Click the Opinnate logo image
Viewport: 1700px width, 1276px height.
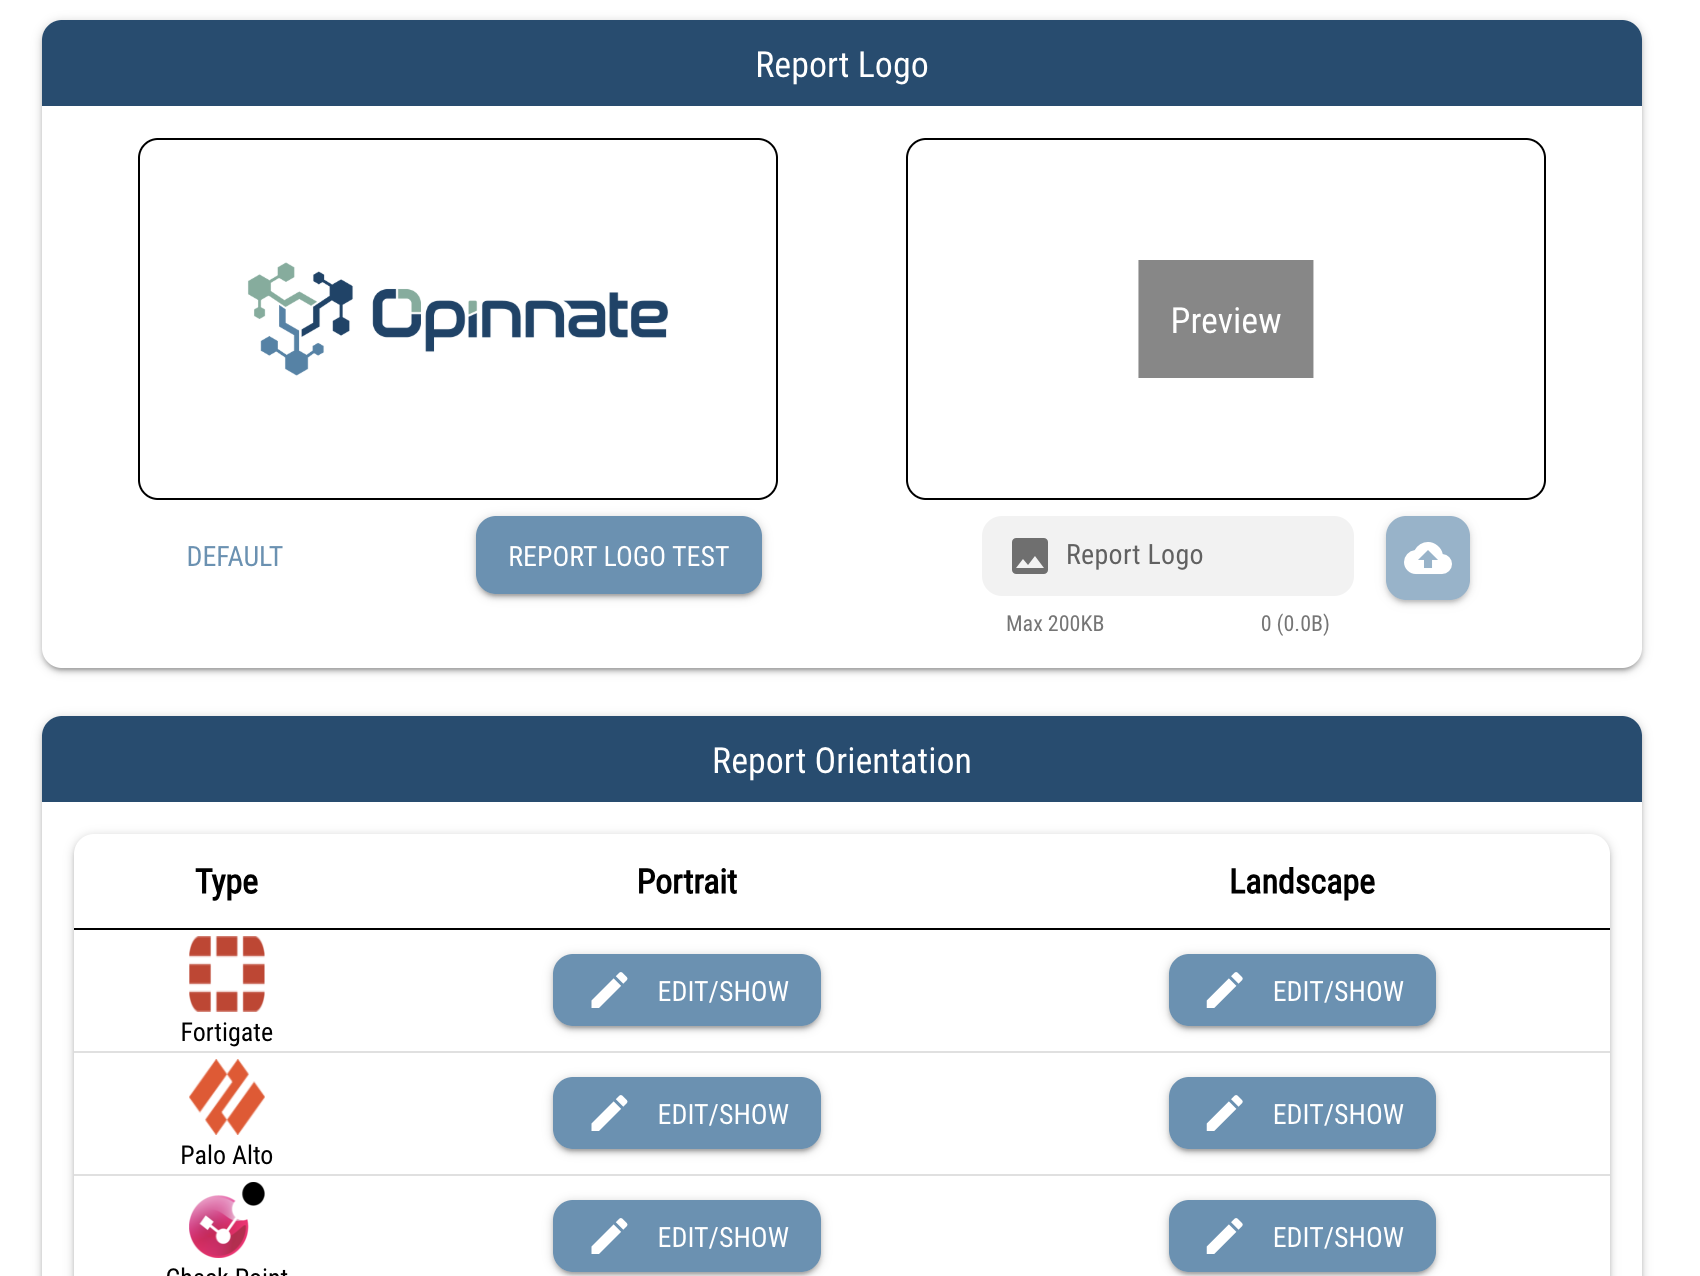click(458, 318)
